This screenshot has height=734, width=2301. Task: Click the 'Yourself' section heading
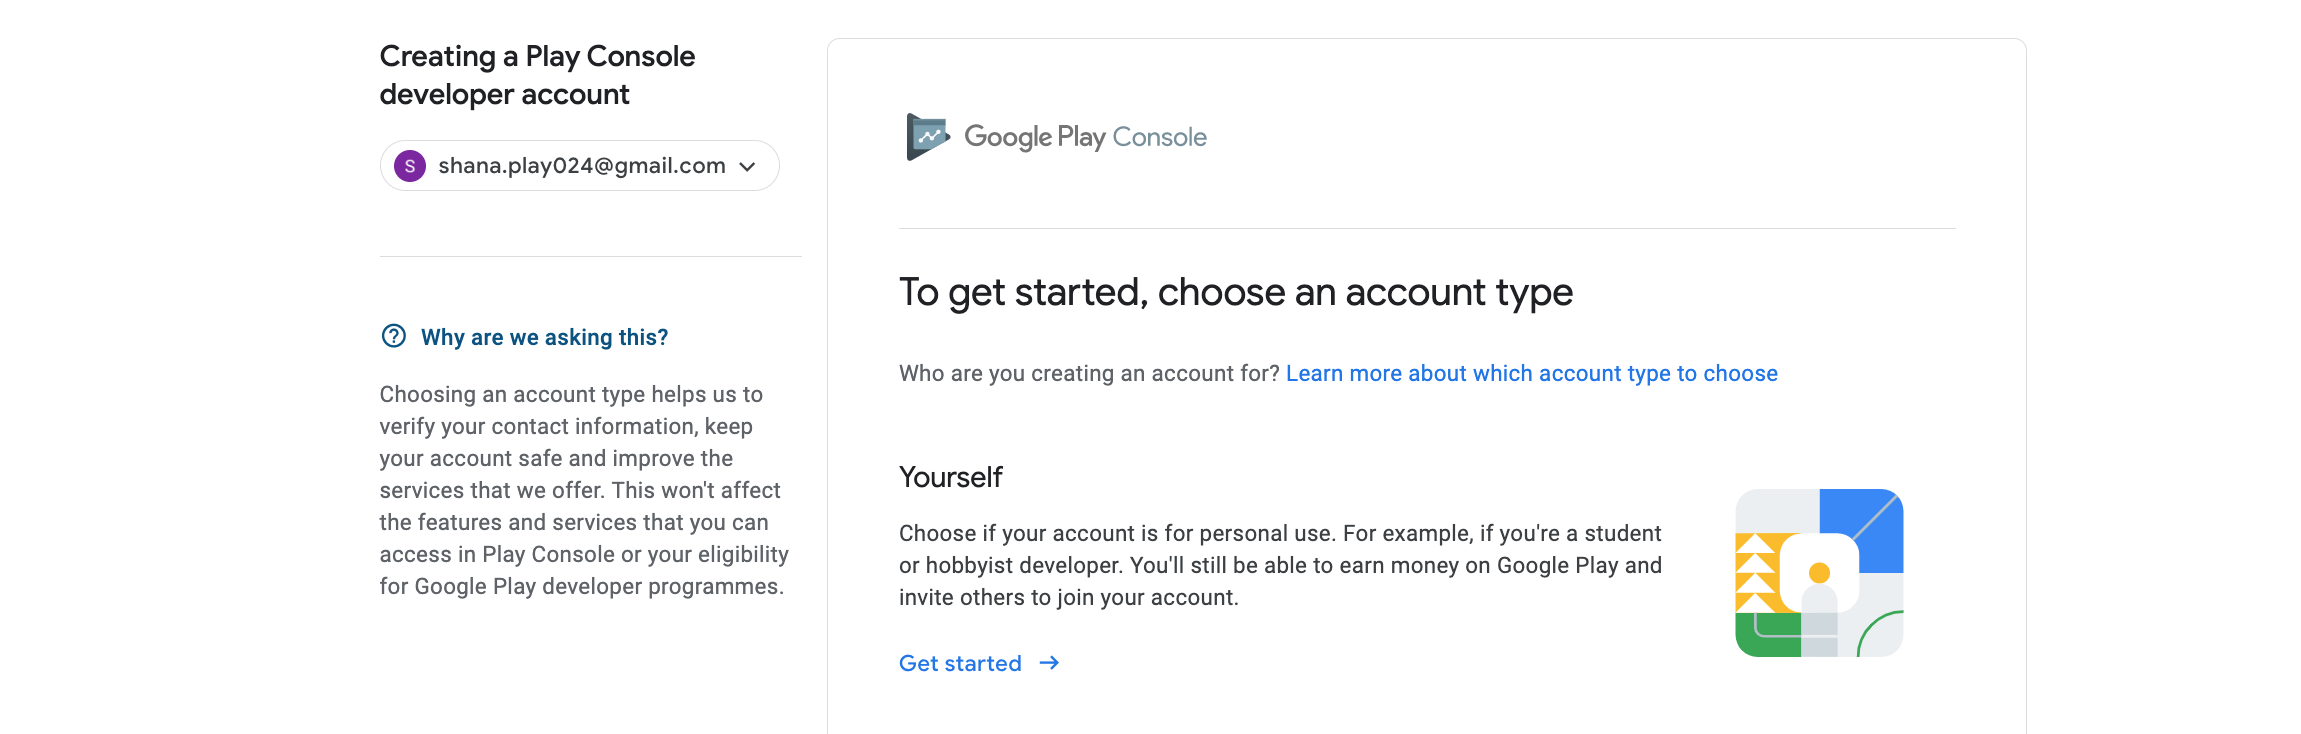[950, 478]
